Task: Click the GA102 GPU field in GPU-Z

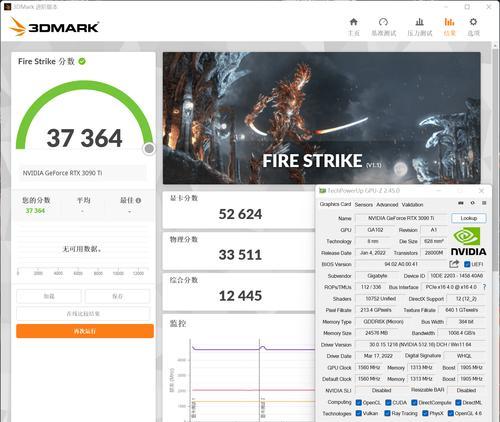Action: tap(375, 230)
